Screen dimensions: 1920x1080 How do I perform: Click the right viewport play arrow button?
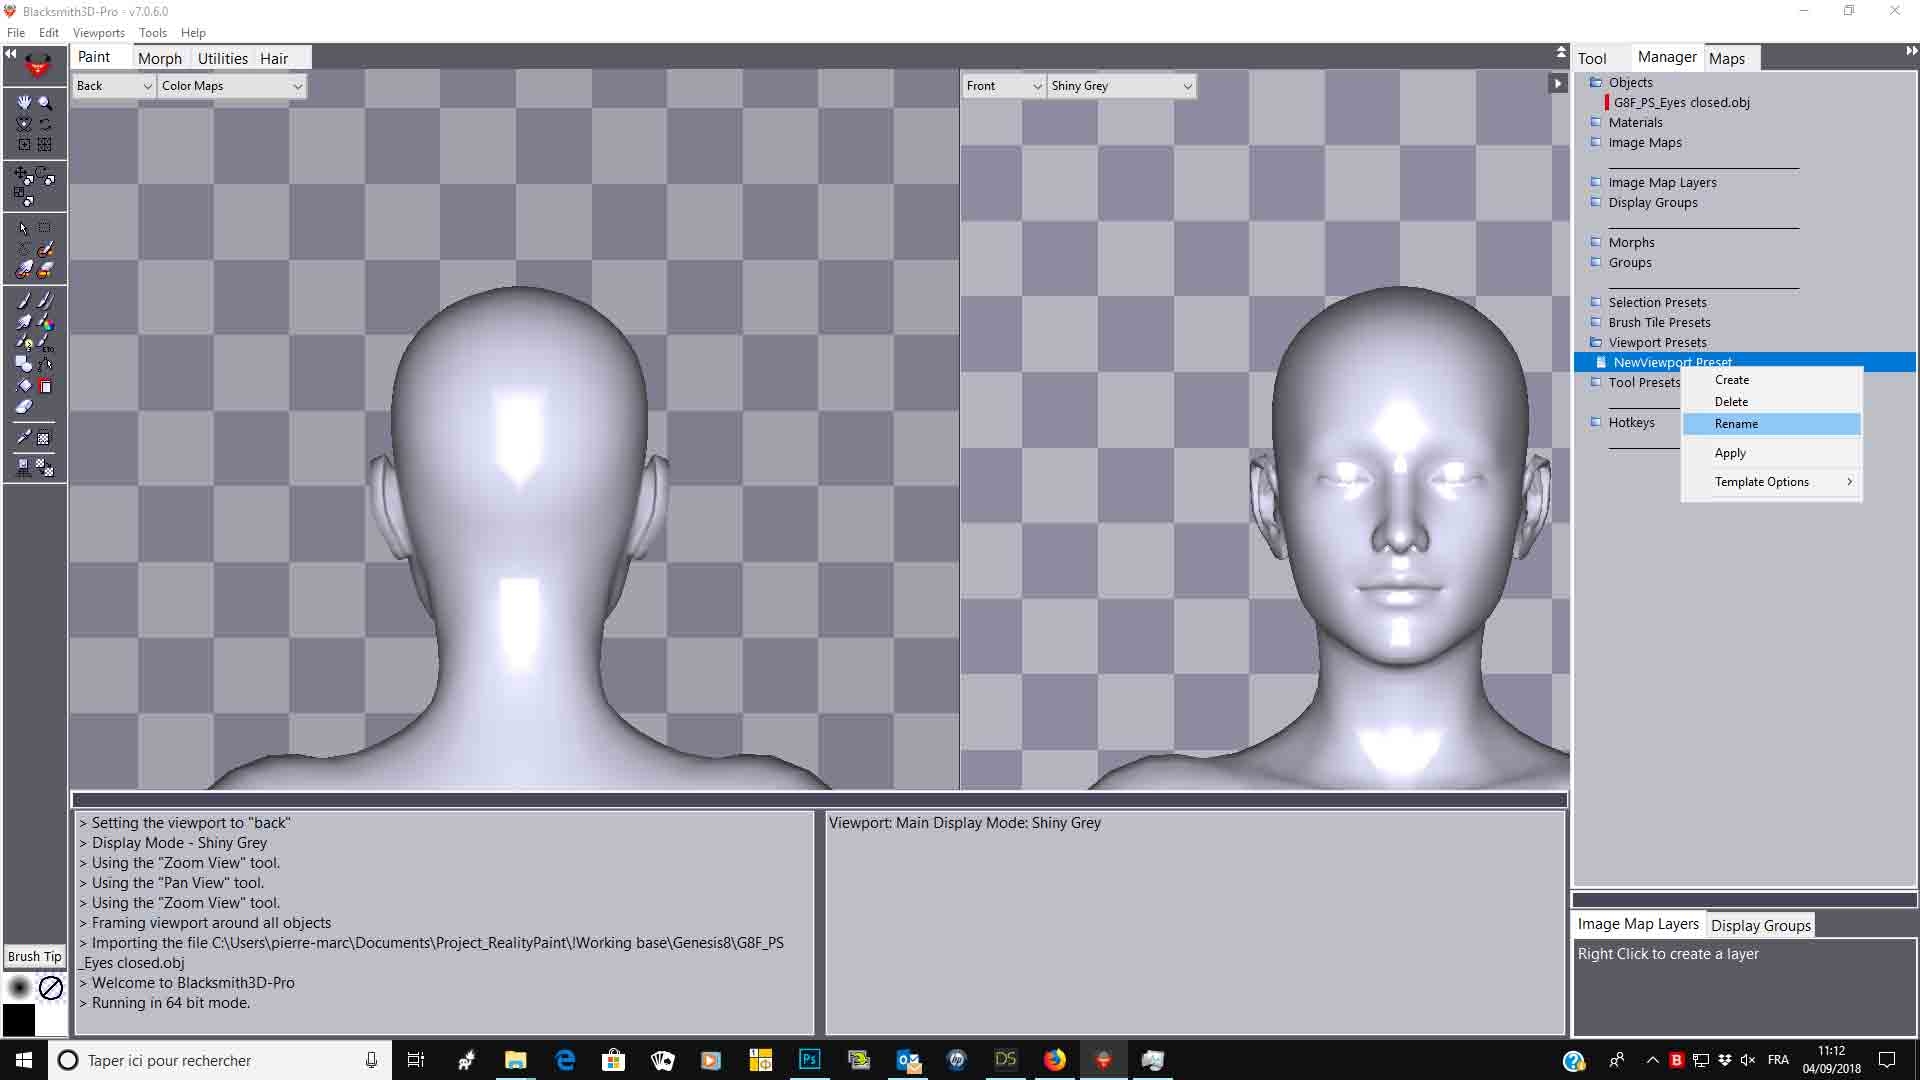(1557, 84)
